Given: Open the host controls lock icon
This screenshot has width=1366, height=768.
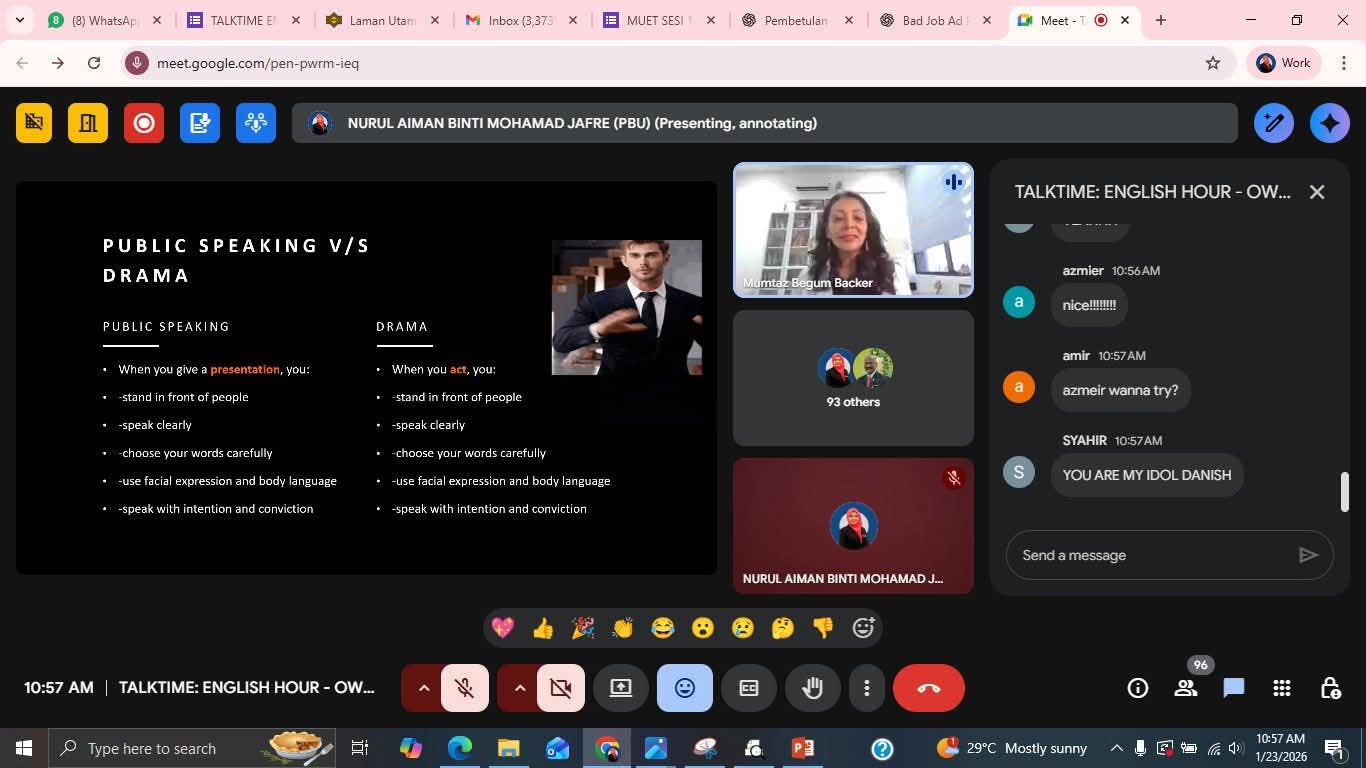Looking at the screenshot, I should tap(1330, 688).
